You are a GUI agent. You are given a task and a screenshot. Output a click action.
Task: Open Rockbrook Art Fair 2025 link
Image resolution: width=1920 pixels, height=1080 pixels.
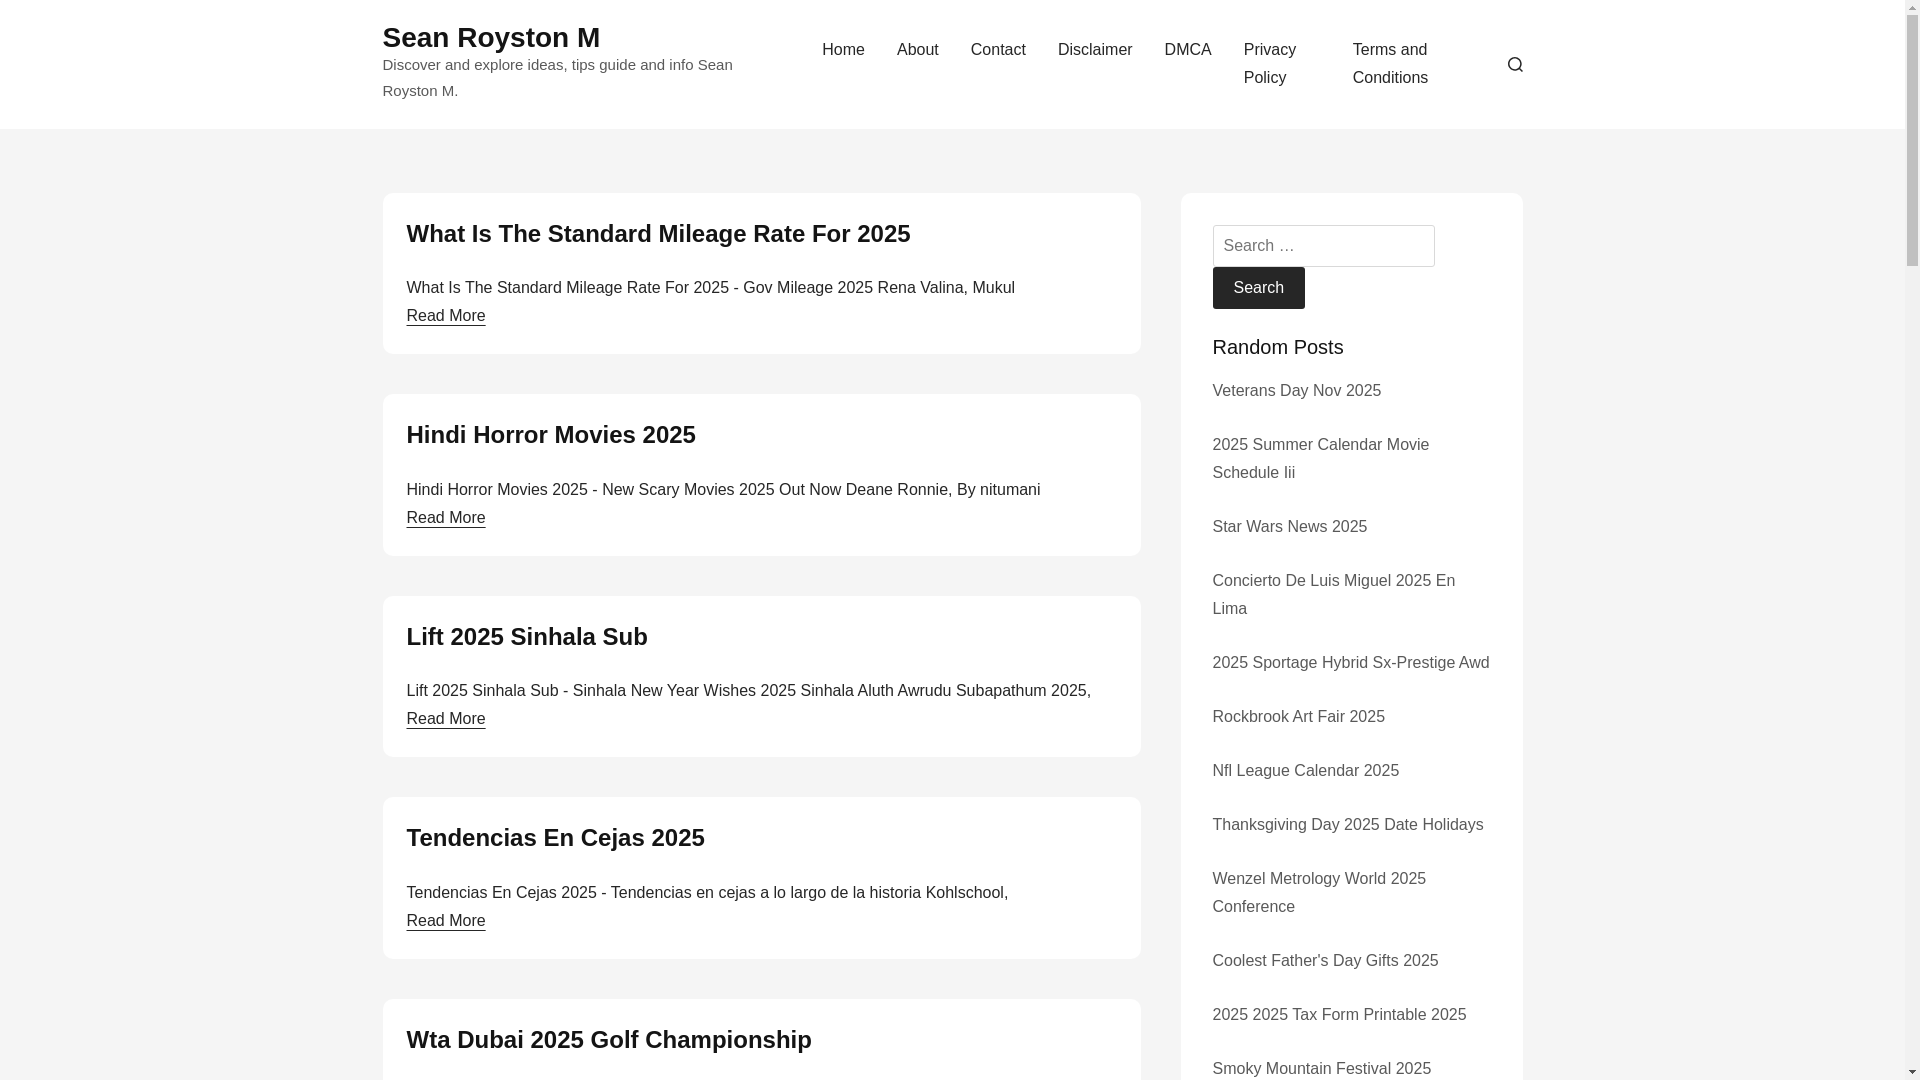click(x=1298, y=717)
